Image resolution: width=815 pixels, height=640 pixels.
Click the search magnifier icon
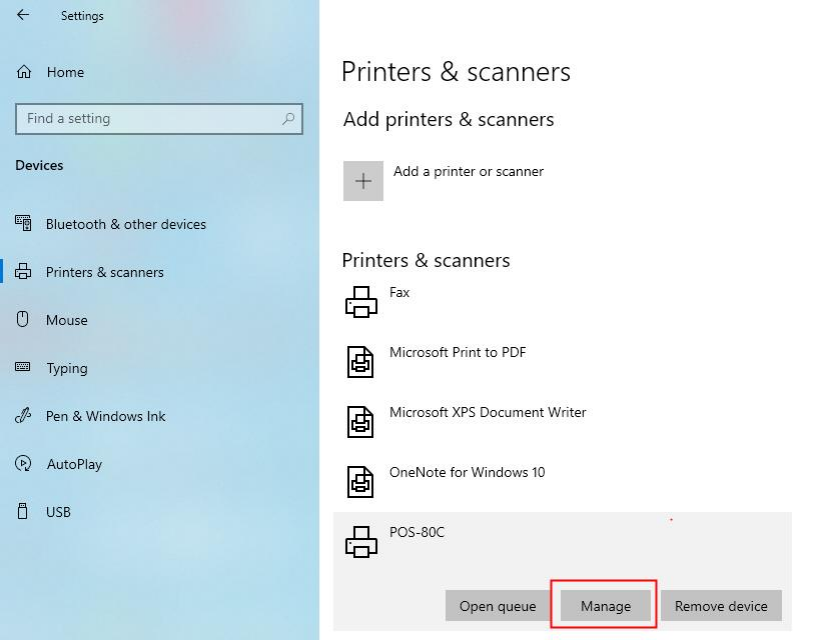(289, 119)
